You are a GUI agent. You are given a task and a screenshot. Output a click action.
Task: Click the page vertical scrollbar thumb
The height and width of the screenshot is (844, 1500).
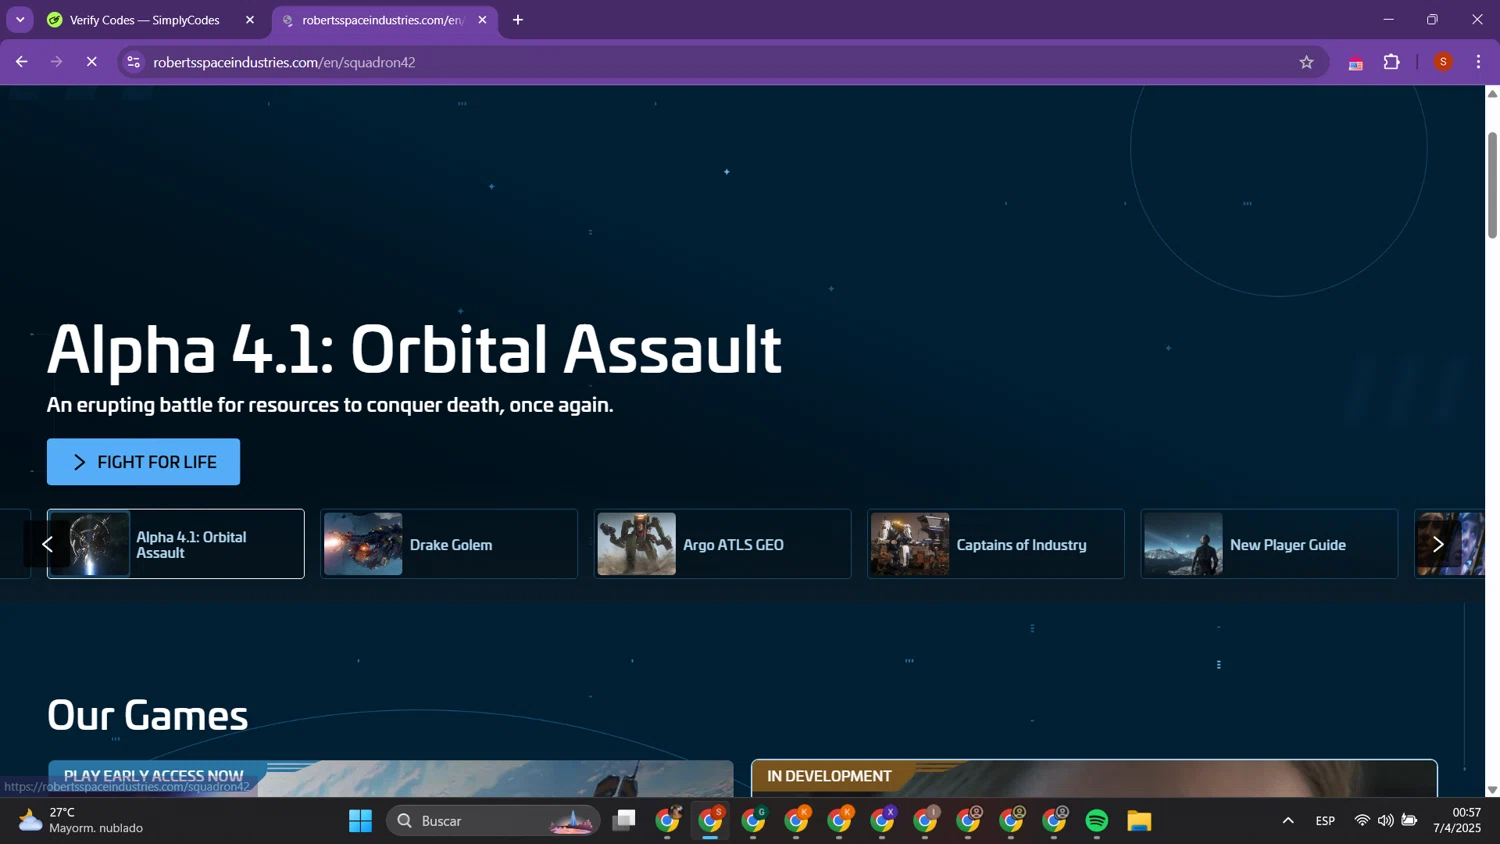pyautogui.click(x=1492, y=185)
